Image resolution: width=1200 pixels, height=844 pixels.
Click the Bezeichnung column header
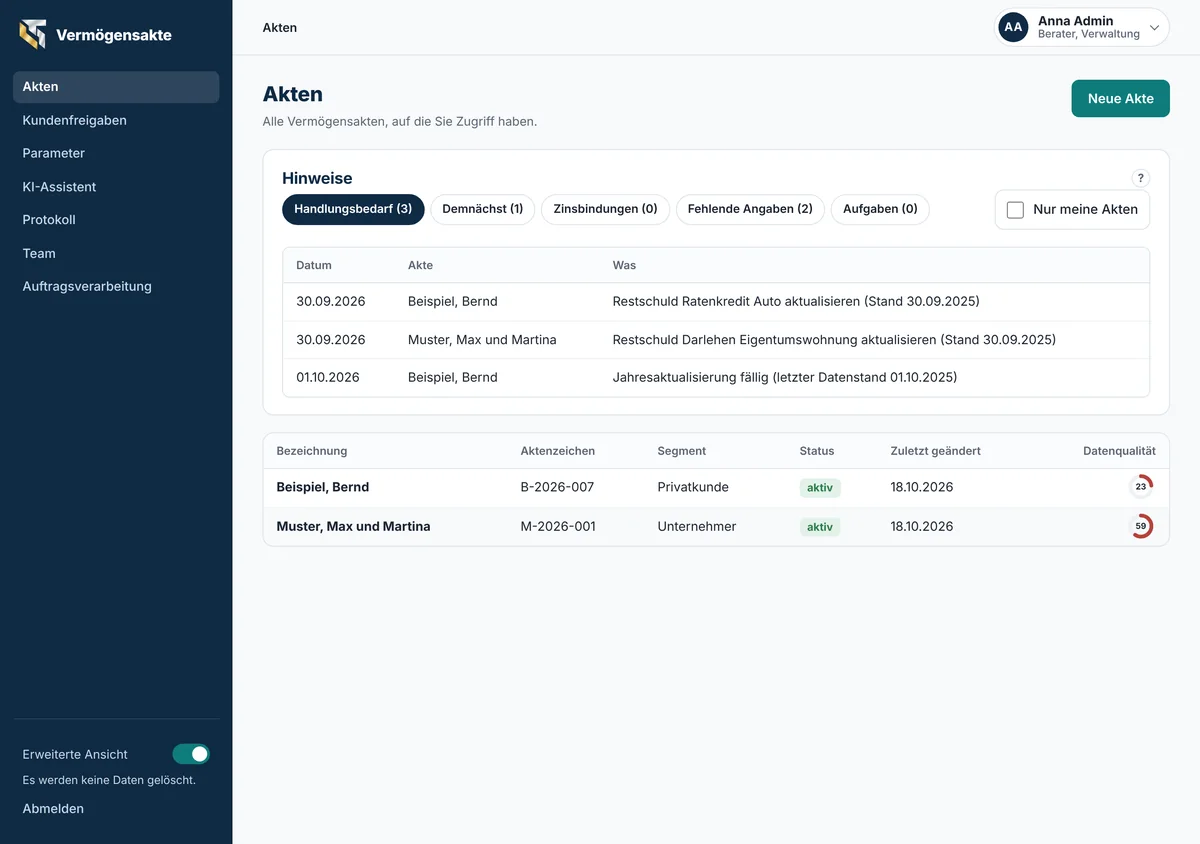[x=312, y=451]
